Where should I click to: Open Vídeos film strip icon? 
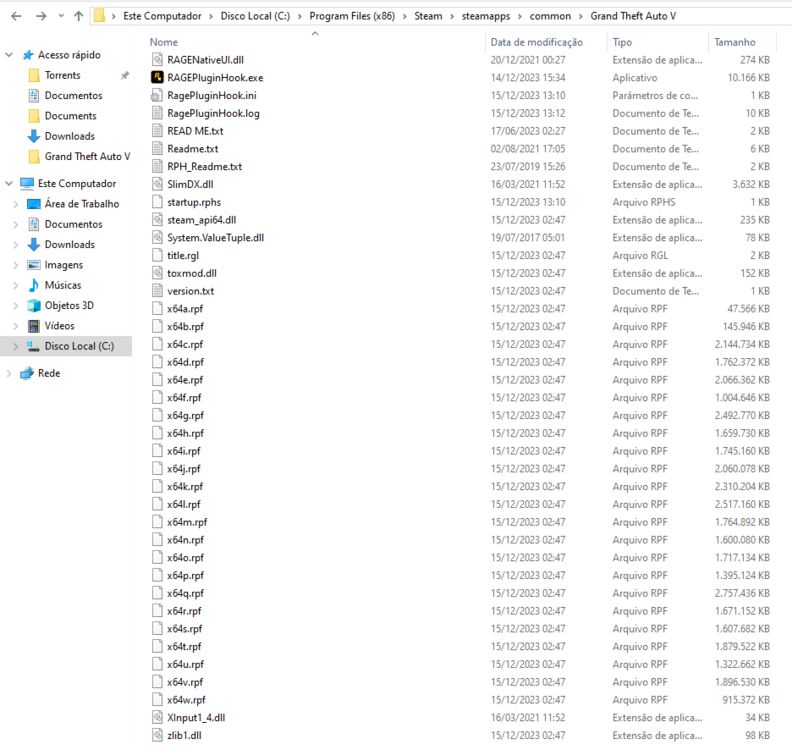[34, 326]
